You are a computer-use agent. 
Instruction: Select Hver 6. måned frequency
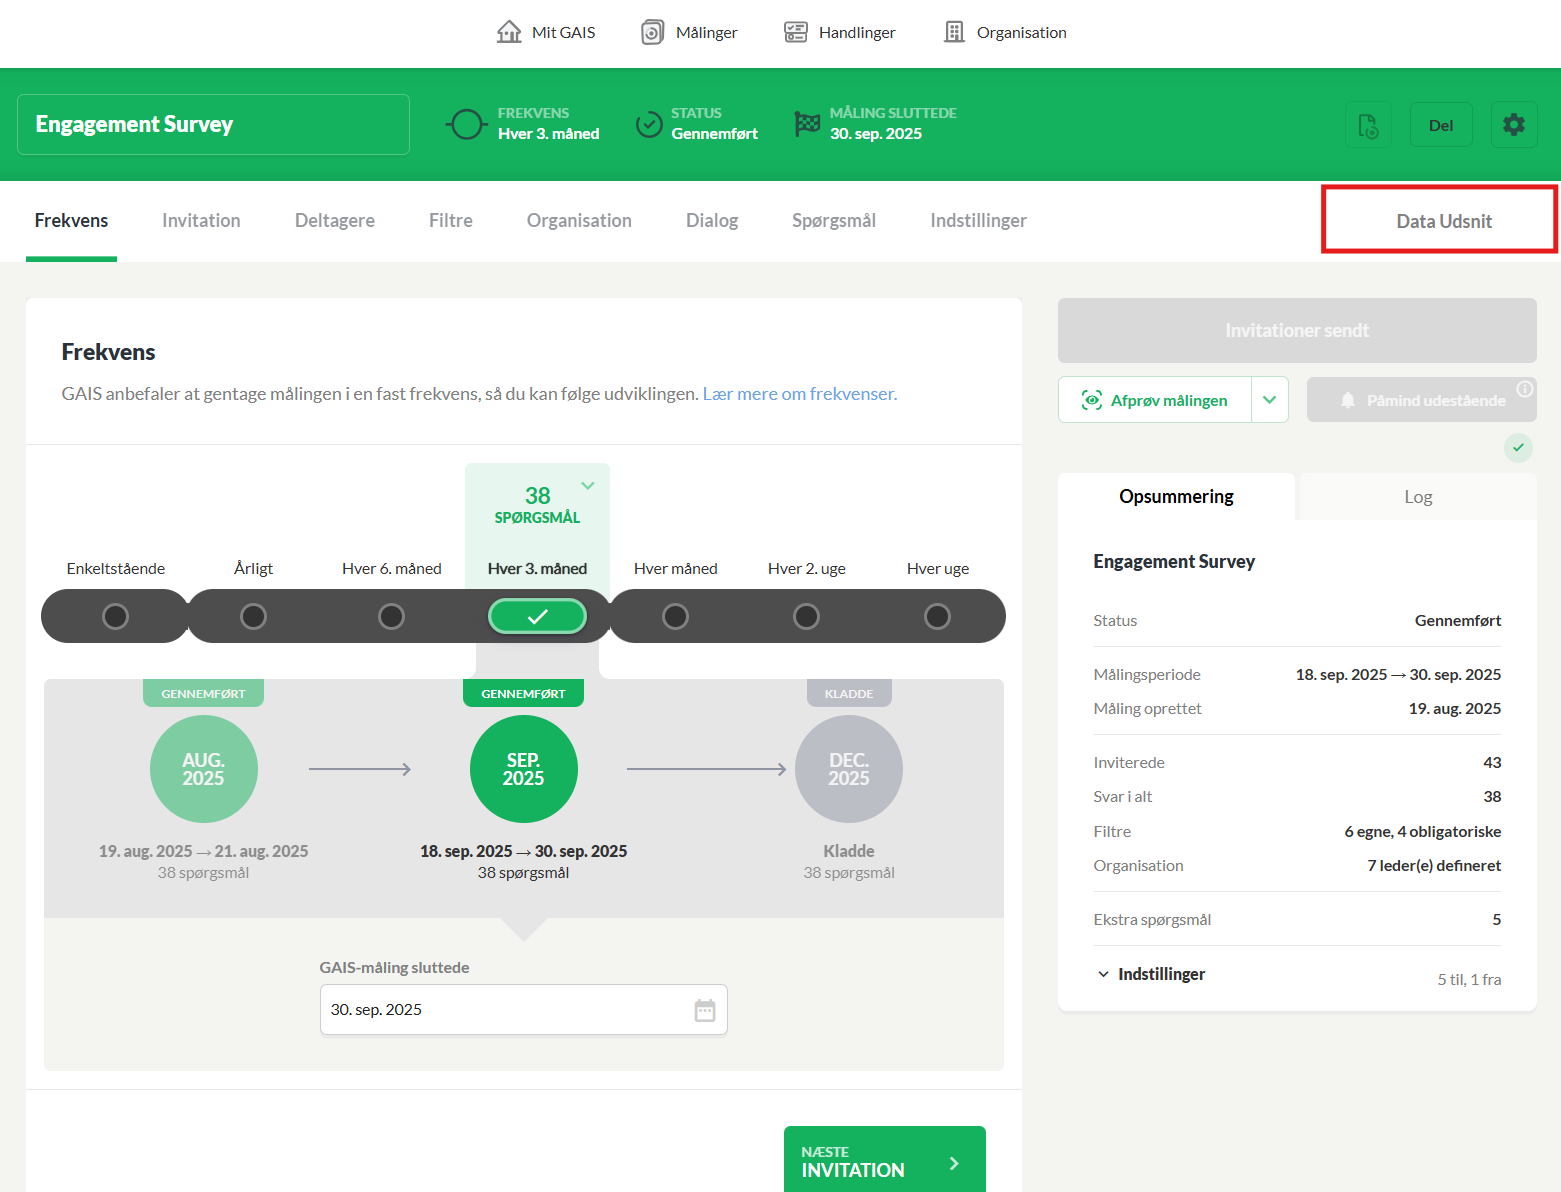pyautogui.click(x=391, y=616)
